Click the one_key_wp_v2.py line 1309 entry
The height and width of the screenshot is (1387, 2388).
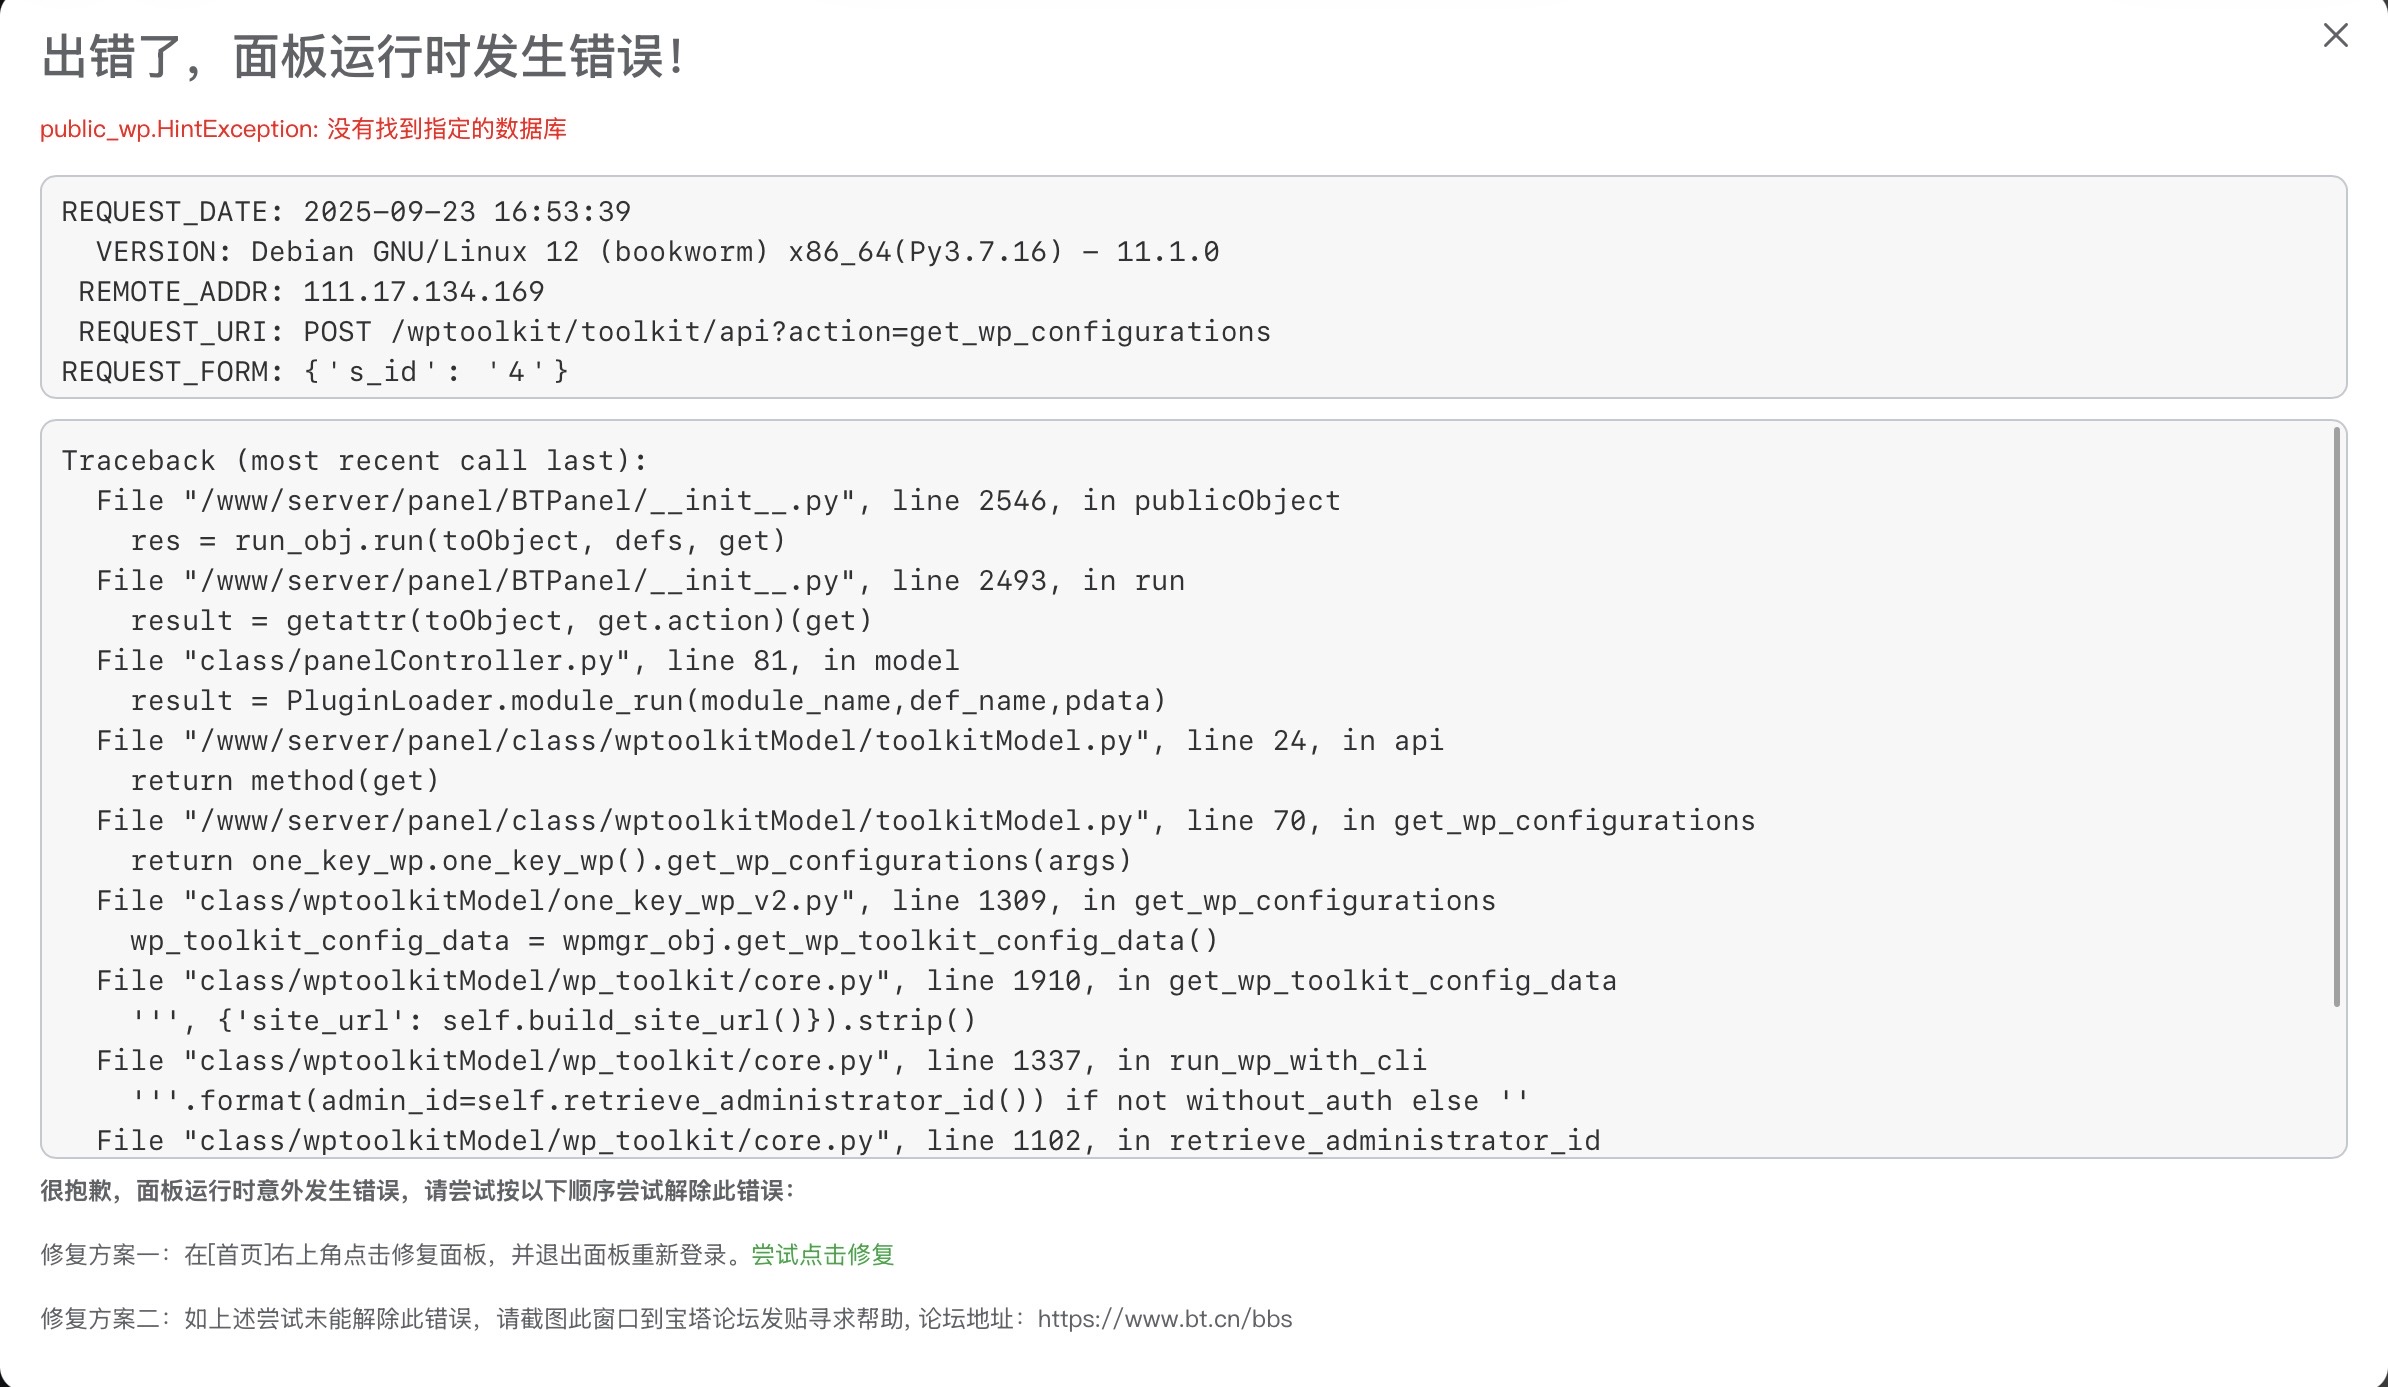point(795,901)
